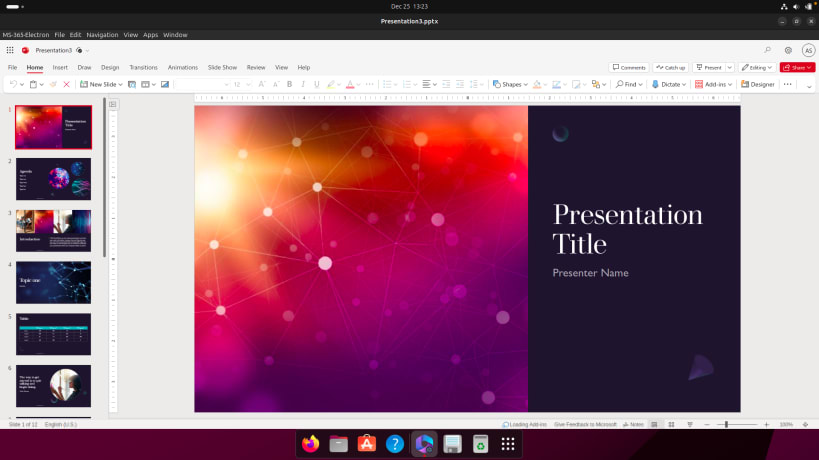Click the Format Painter icon

[53, 84]
